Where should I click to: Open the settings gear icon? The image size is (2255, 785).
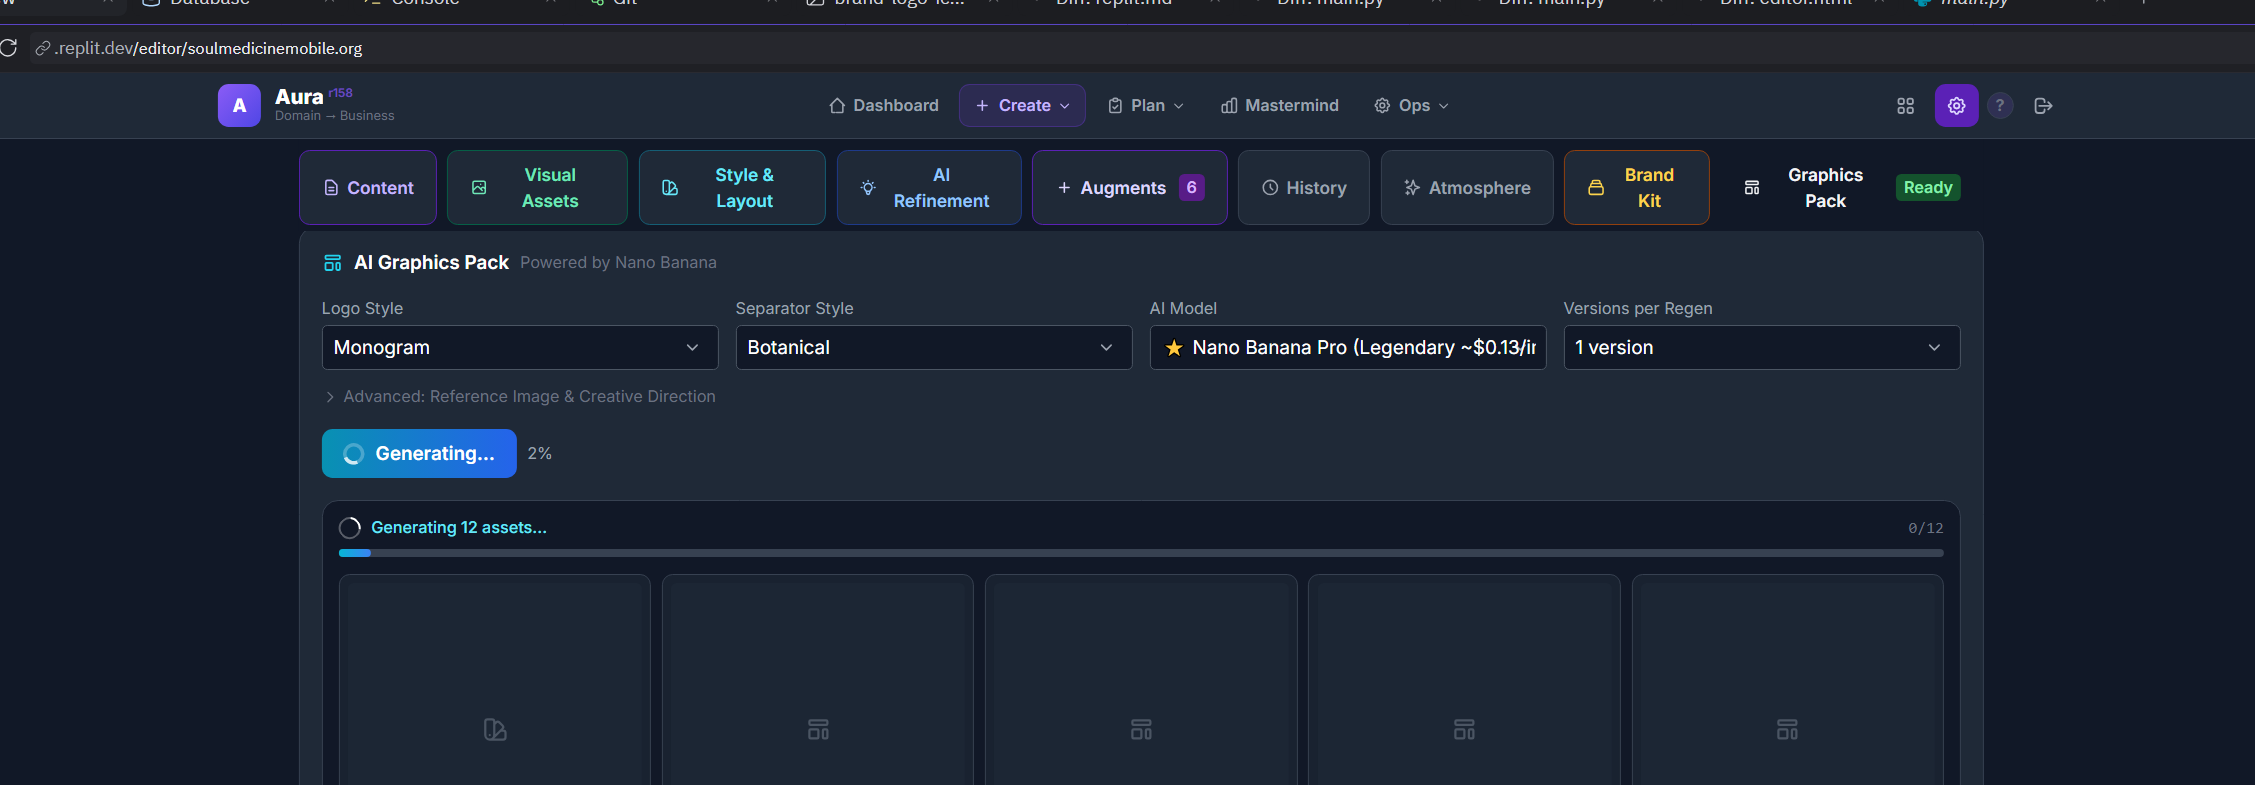point(1956,106)
